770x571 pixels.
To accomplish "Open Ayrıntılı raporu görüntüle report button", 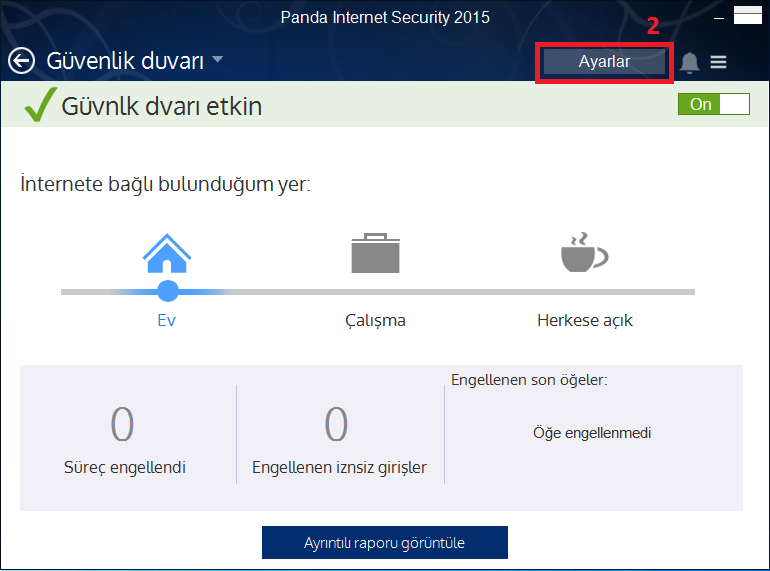I will point(385,543).
